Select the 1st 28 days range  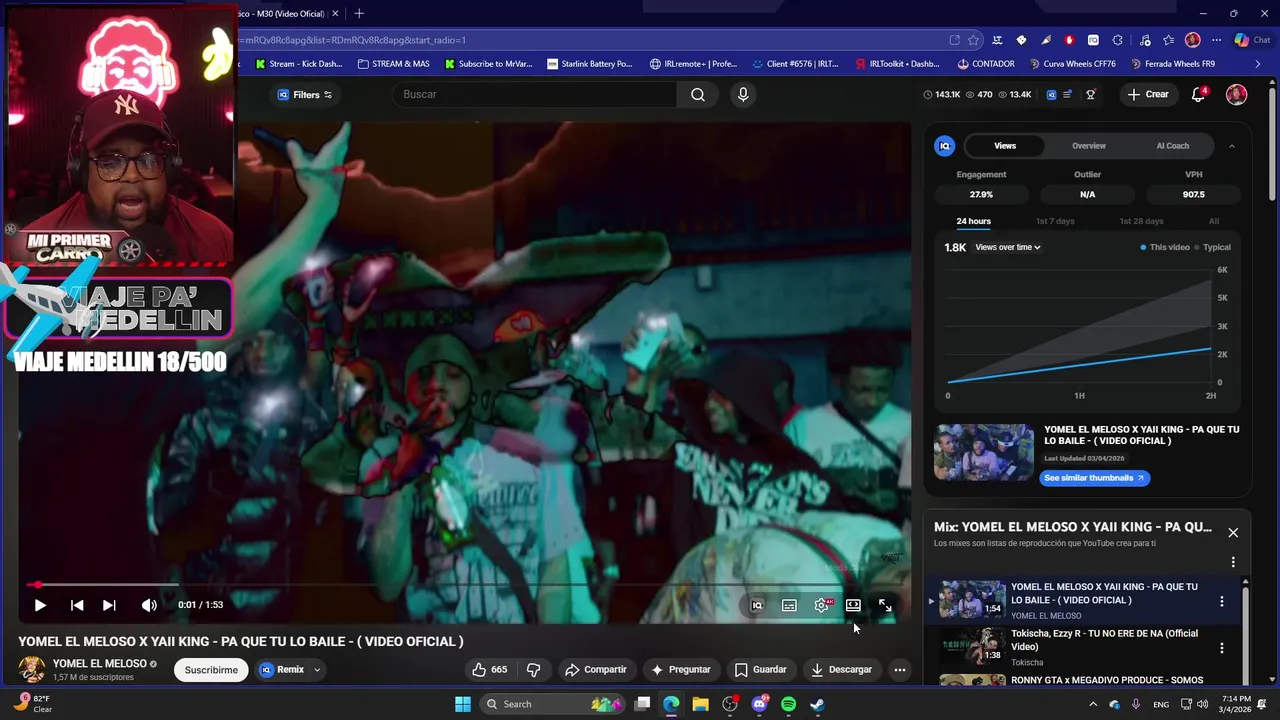(1141, 221)
